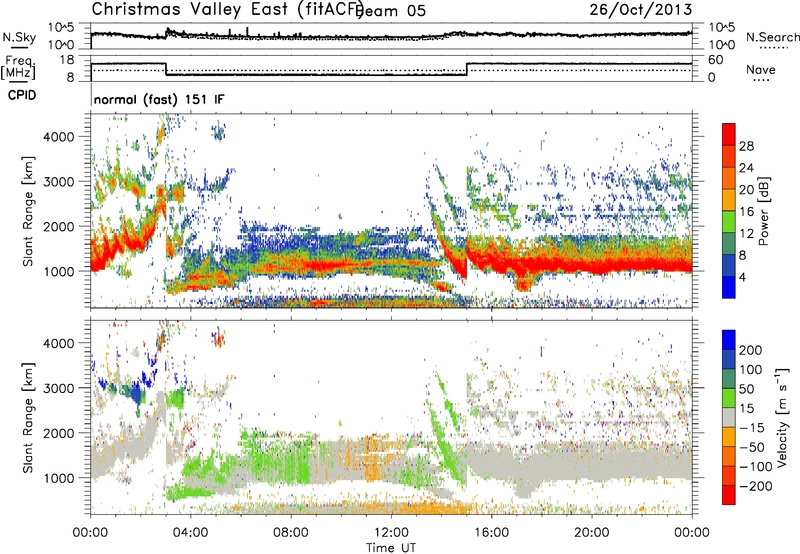800x554 pixels.
Task: Click the '18' frequency axis value
Action: pyautogui.click(x=67, y=60)
